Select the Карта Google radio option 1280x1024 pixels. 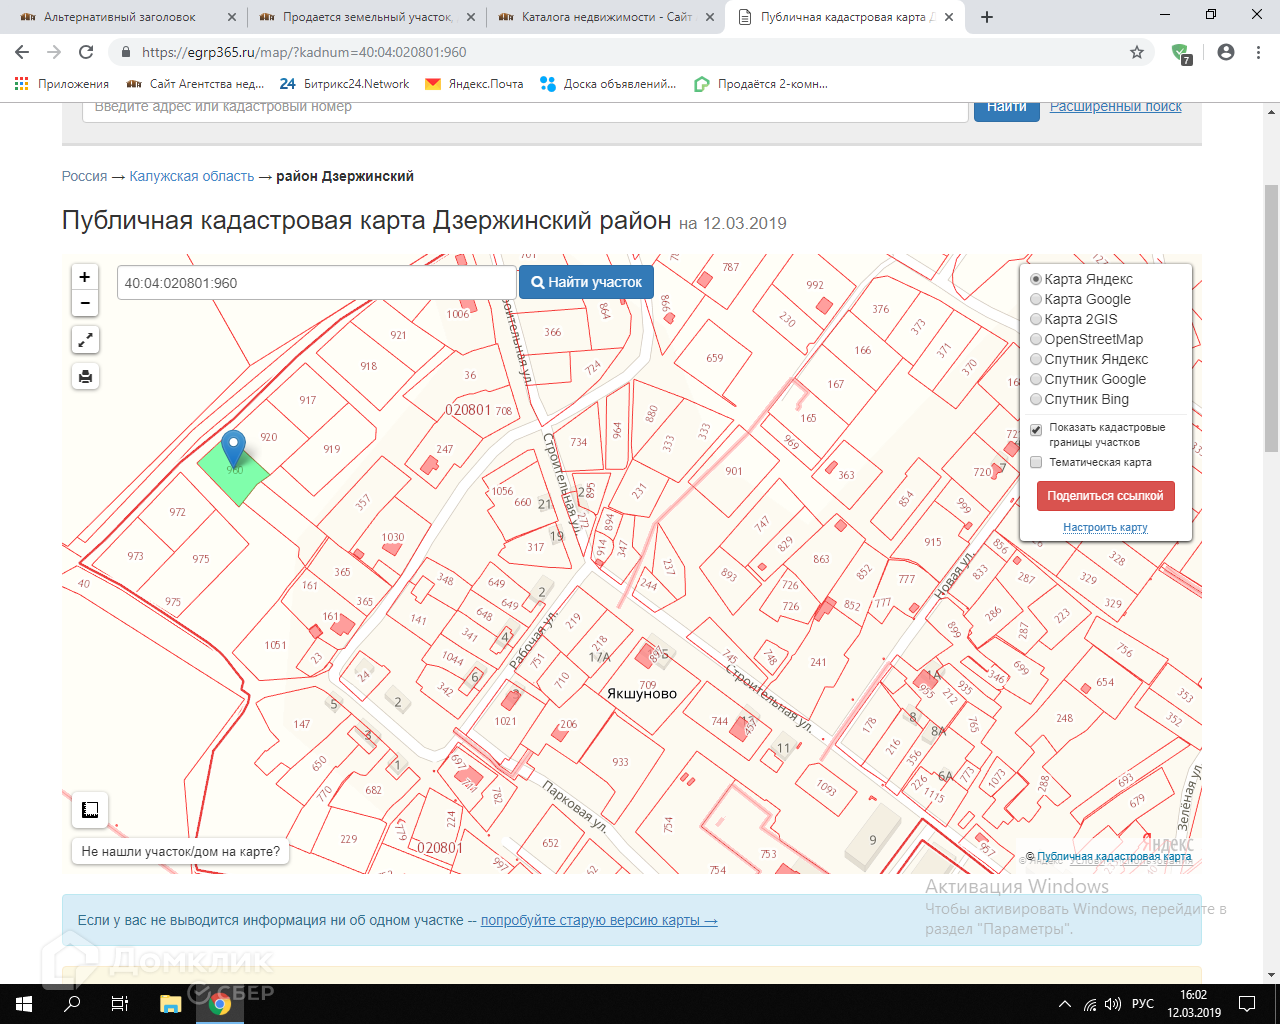pyautogui.click(x=1036, y=299)
